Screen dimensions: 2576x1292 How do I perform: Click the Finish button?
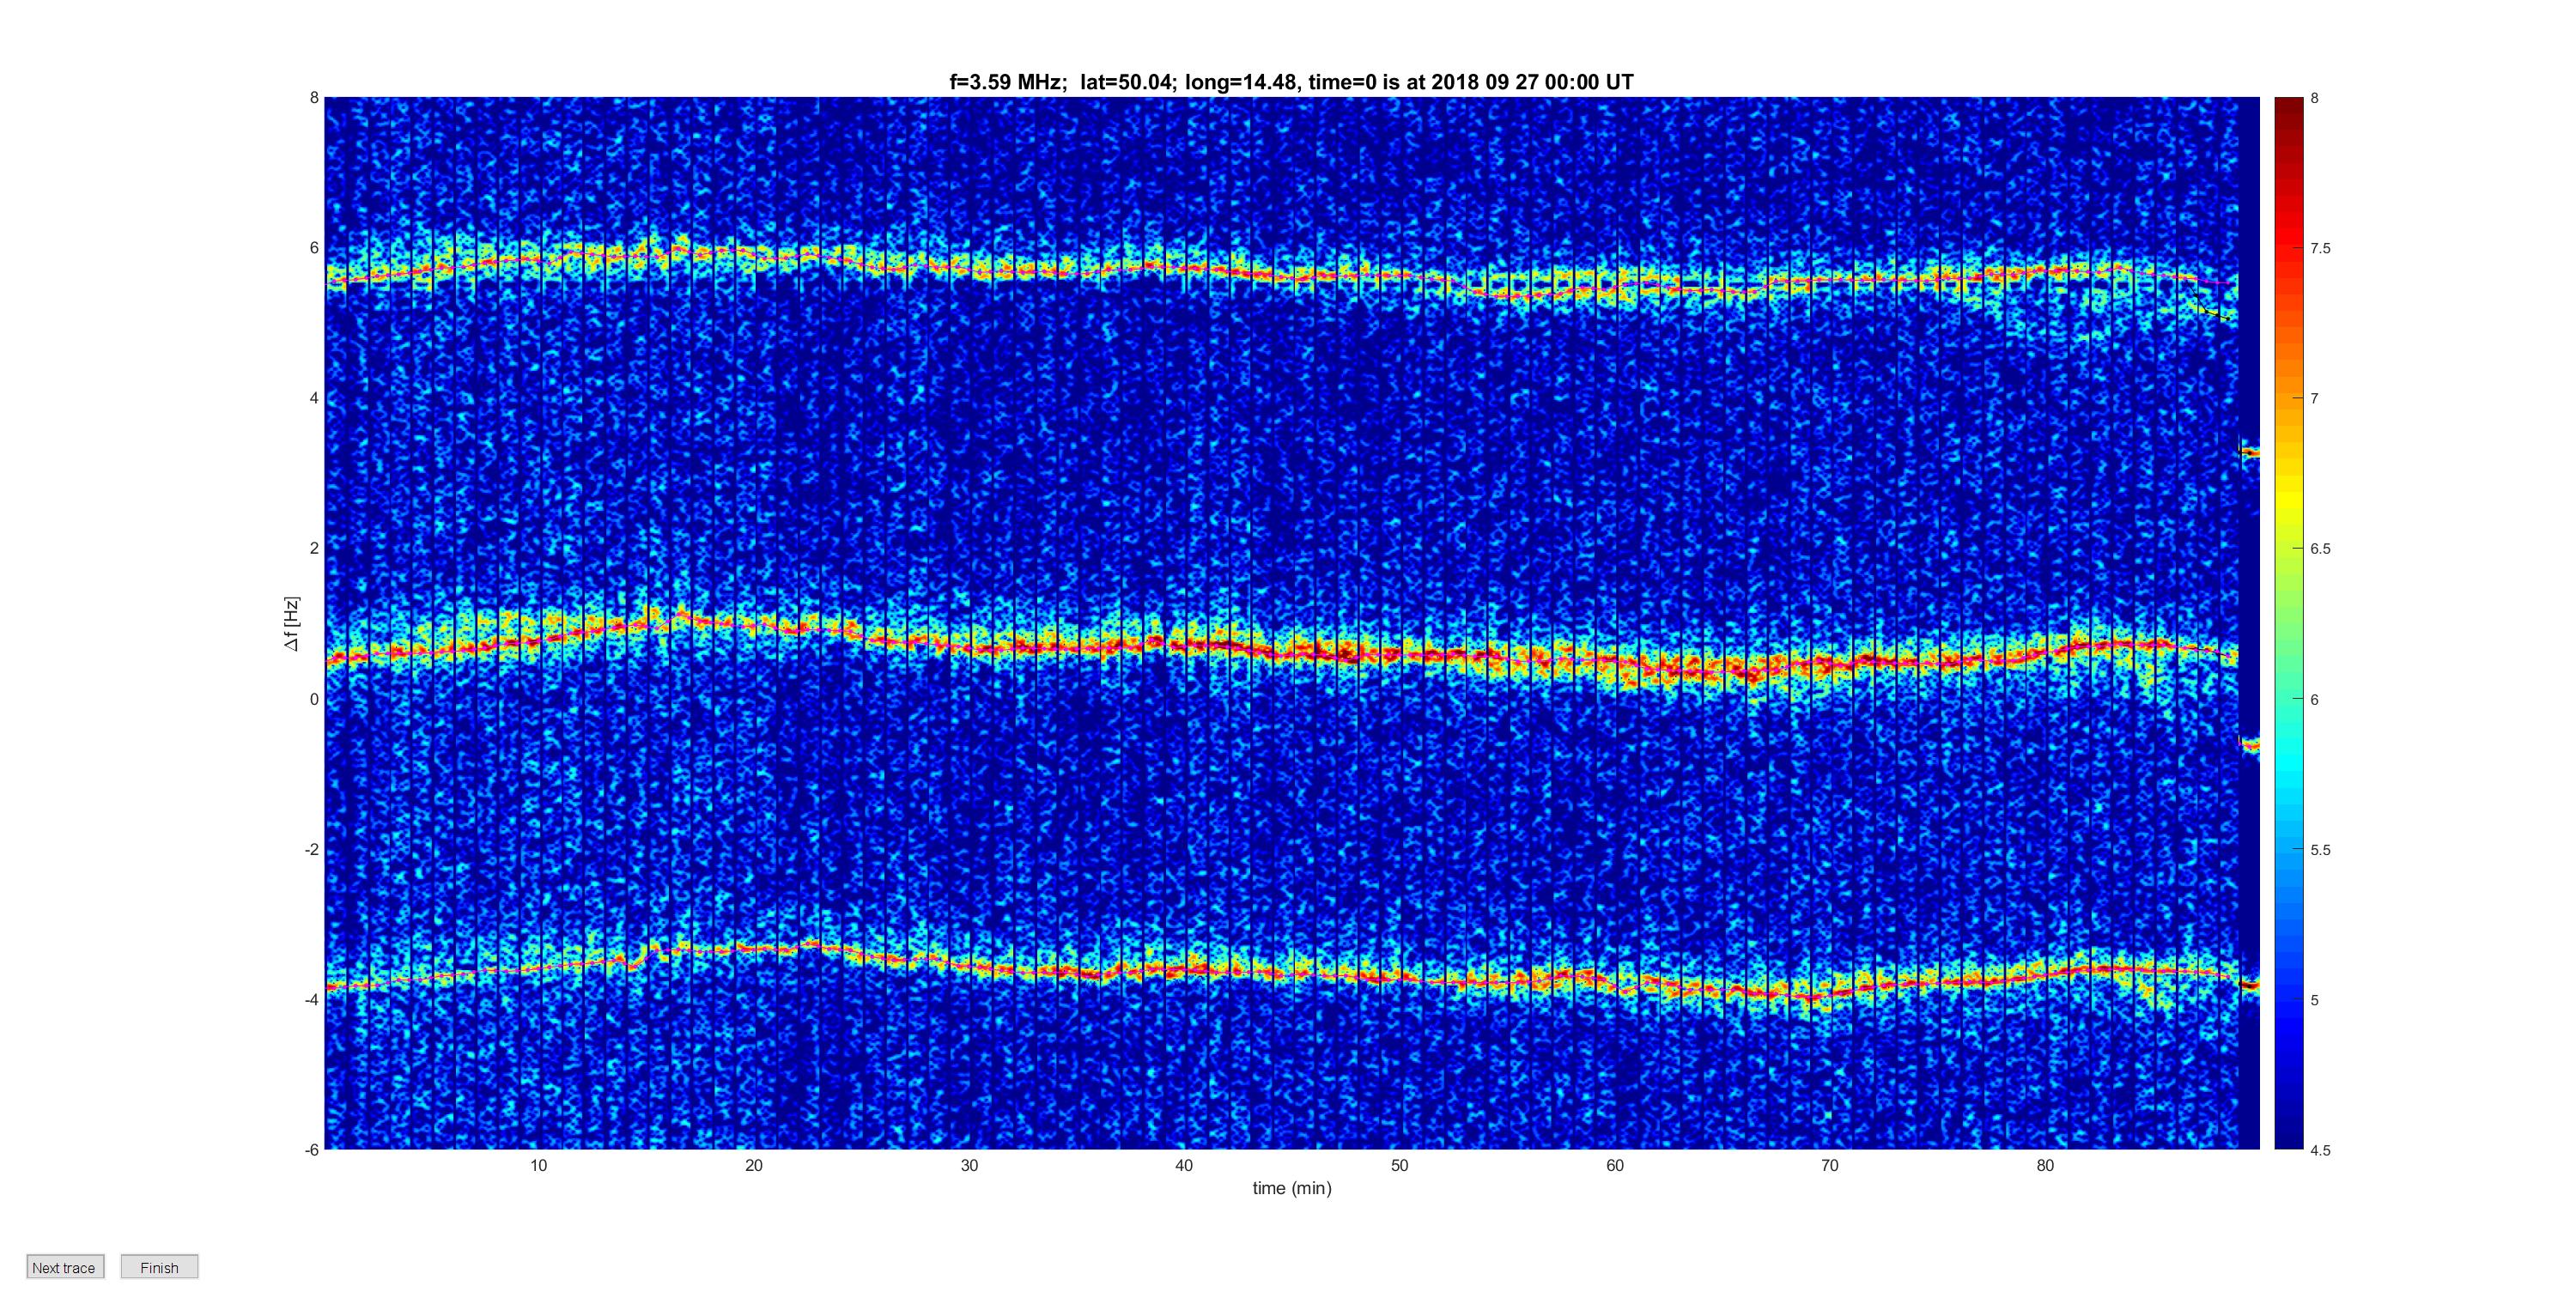[159, 1267]
